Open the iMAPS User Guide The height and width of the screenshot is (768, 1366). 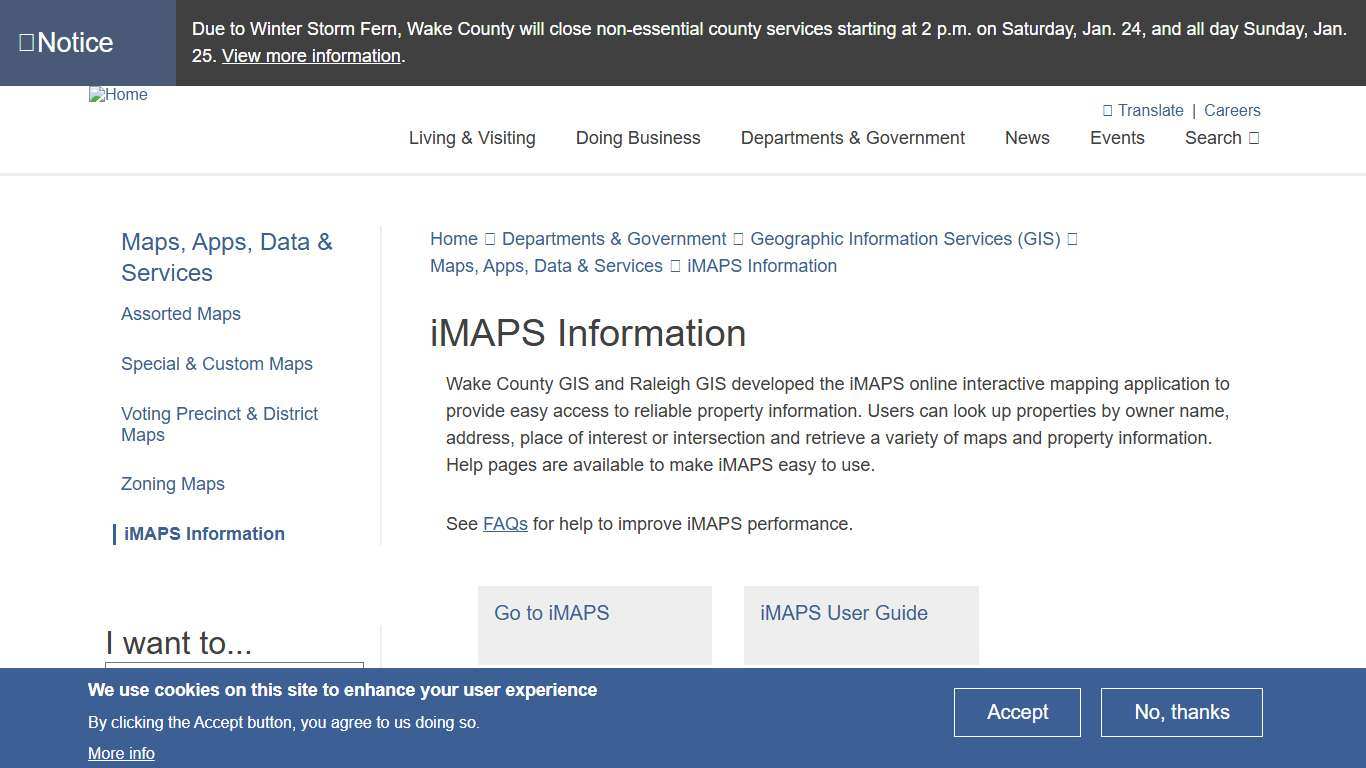(x=843, y=613)
